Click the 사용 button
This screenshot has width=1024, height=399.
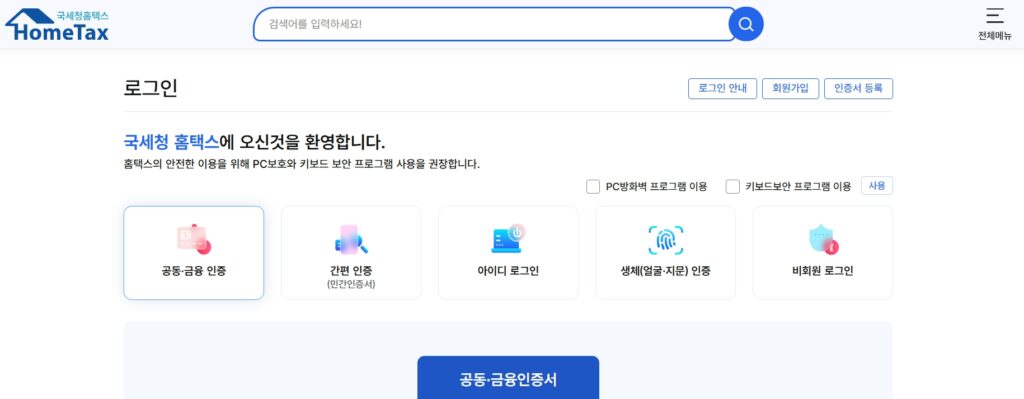[x=876, y=186]
